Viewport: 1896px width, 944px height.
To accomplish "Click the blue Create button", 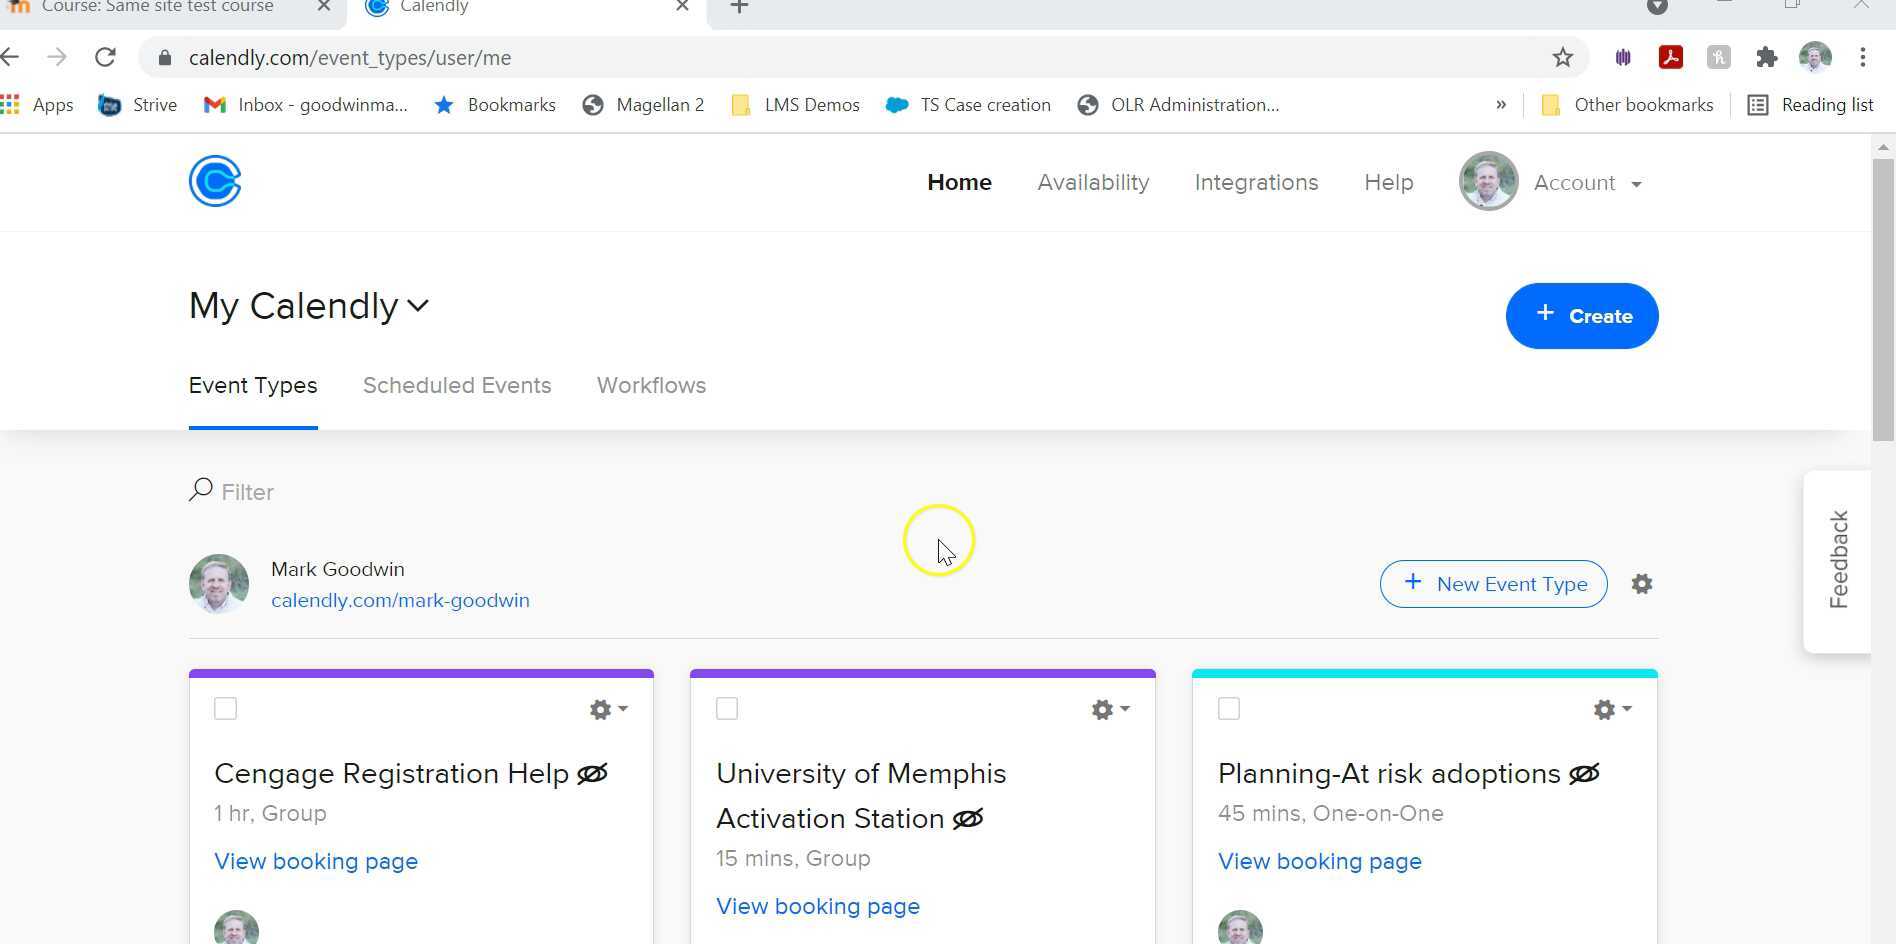I will [1582, 316].
